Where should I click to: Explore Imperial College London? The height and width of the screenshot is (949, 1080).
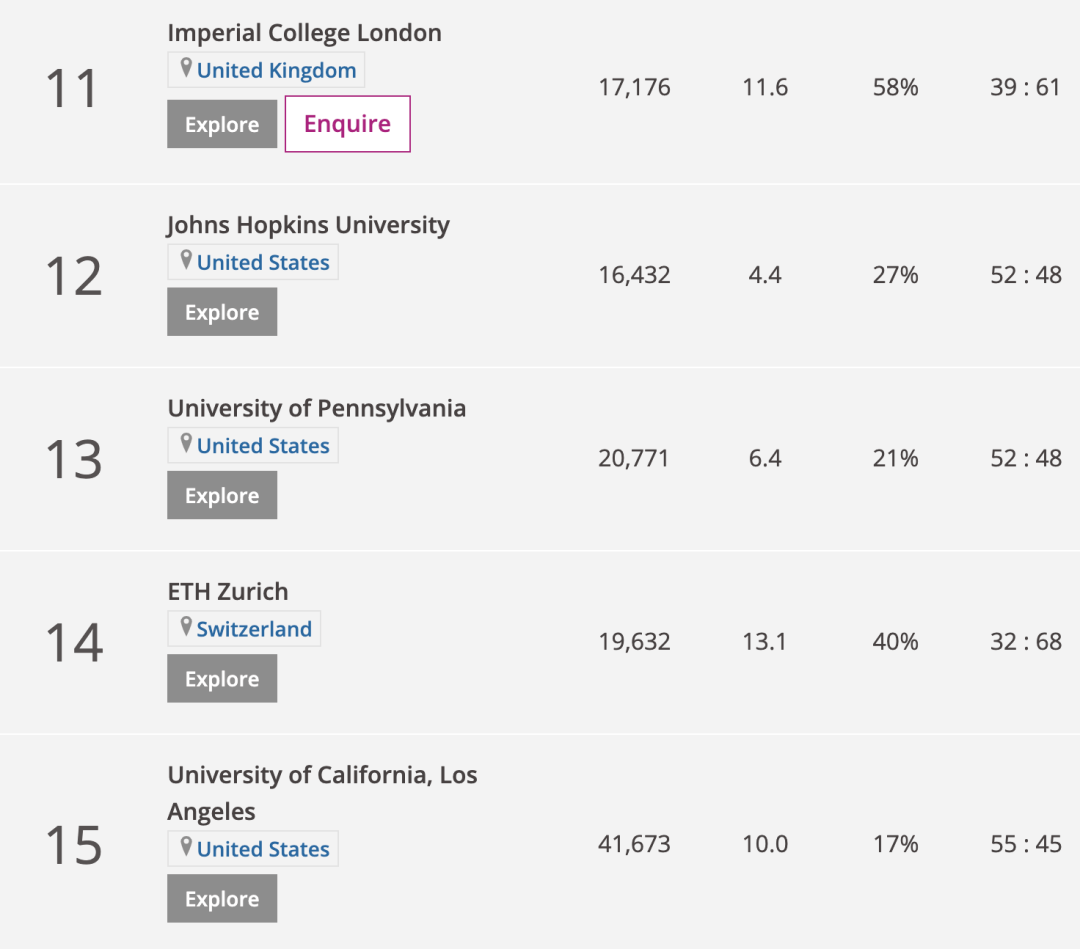222,125
